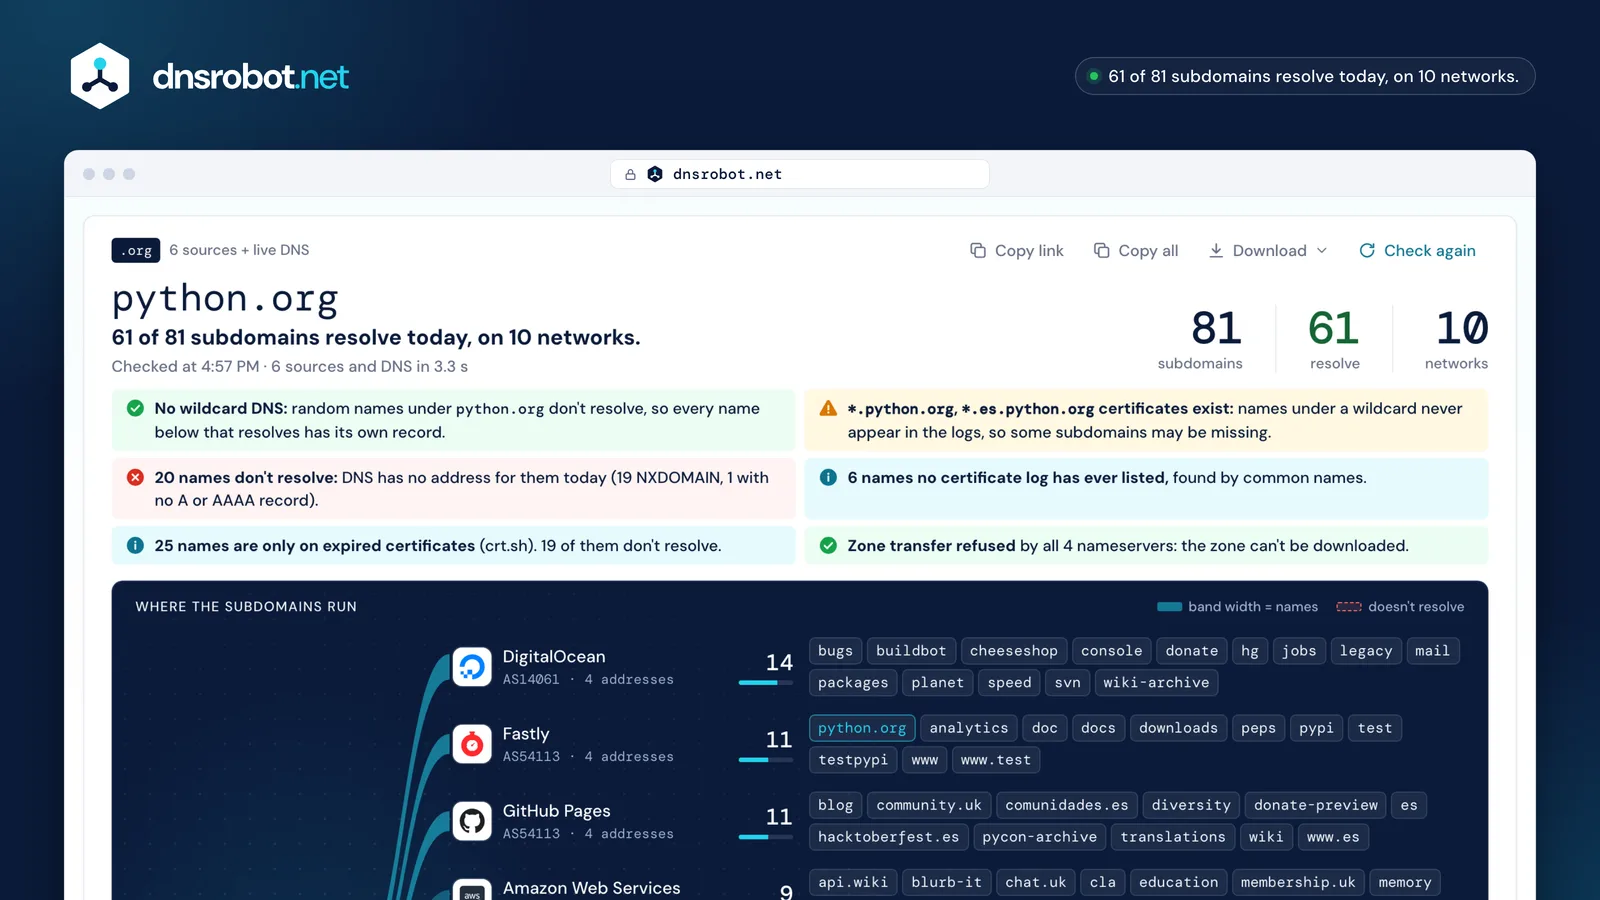
Task: Click the DigitalOcean provider icon
Action: [472, 667]
